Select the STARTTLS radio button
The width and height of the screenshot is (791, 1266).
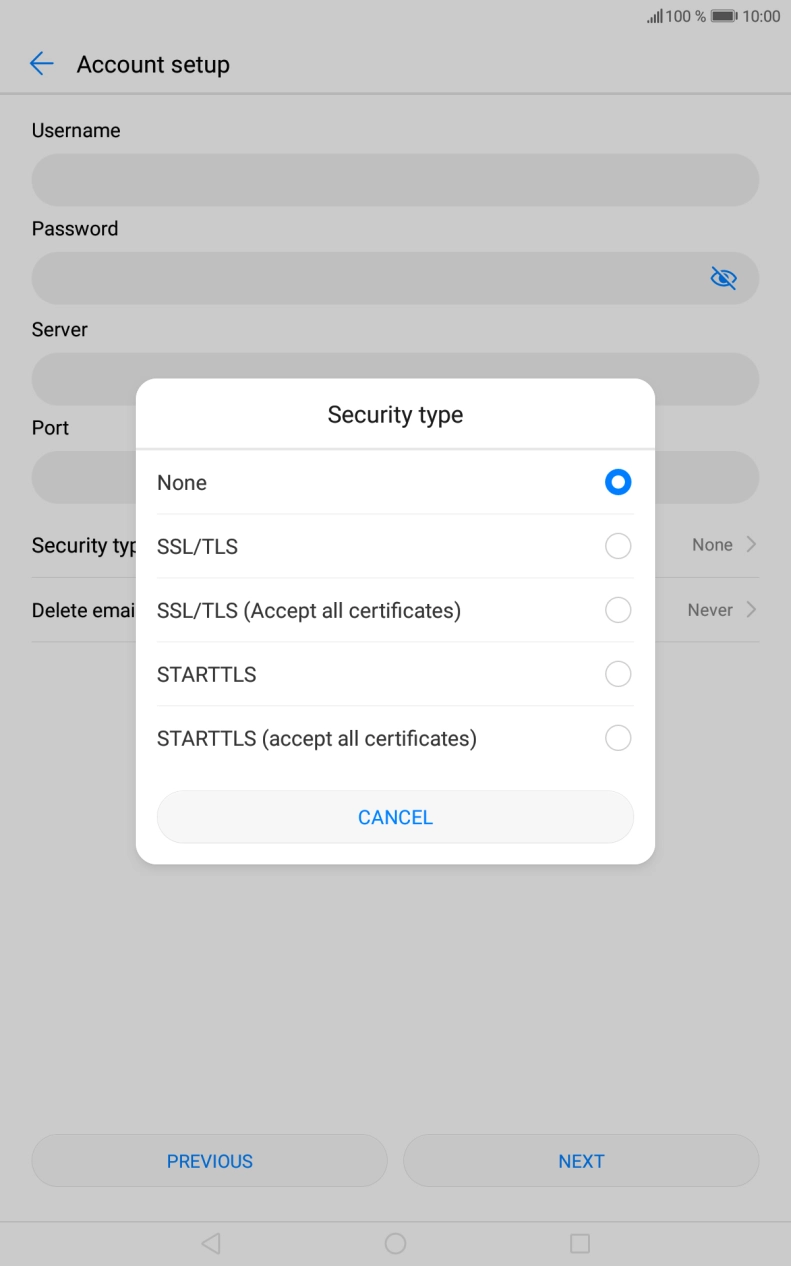618,674
